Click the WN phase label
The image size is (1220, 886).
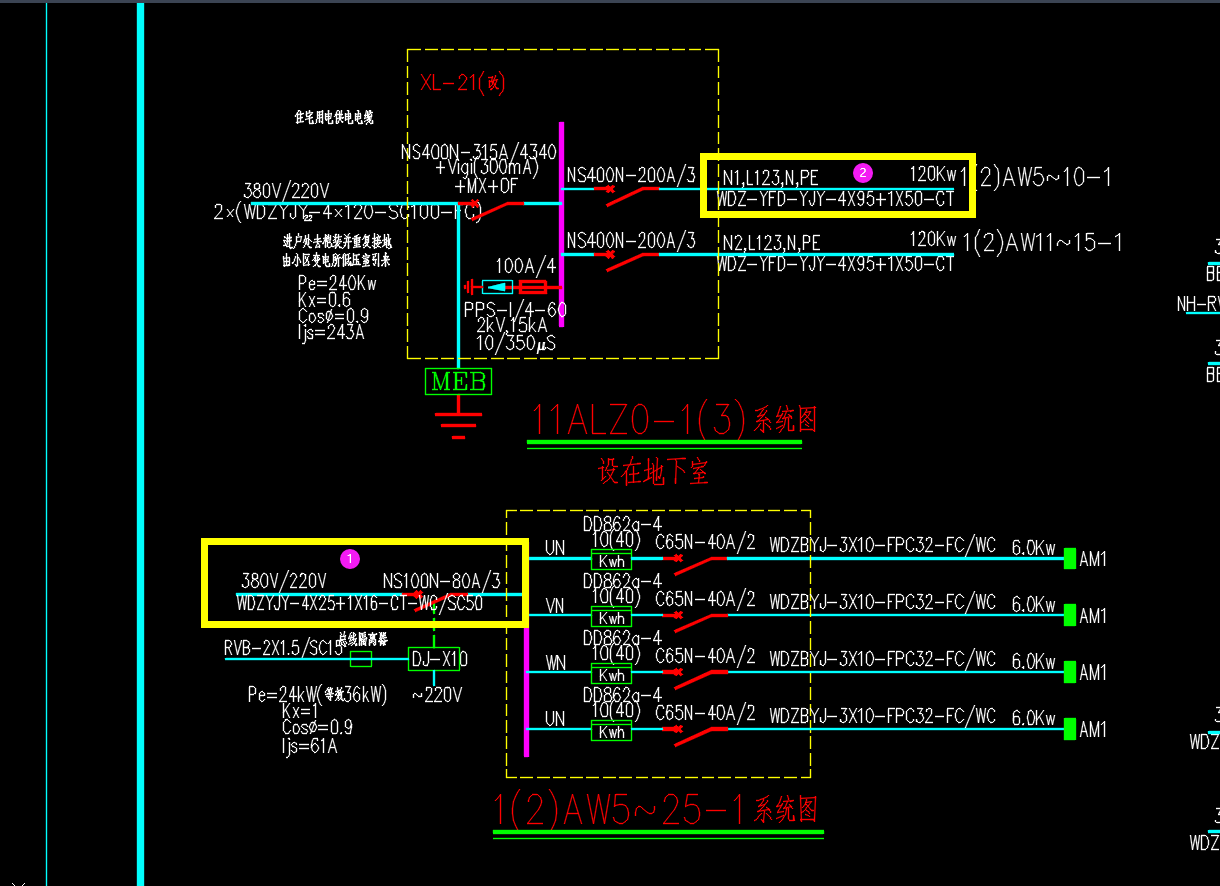pyautogui.click(x=555, y=663)
